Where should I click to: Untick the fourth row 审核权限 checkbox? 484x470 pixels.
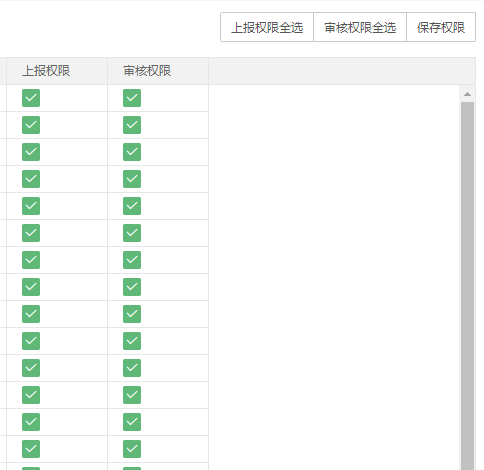(132, 179)
